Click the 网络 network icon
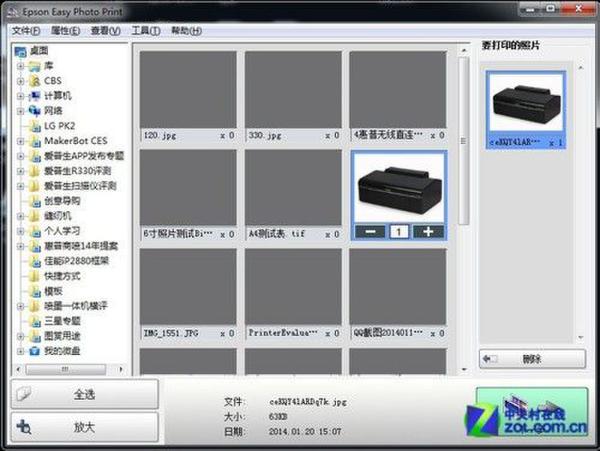 [x=34, y=111]
